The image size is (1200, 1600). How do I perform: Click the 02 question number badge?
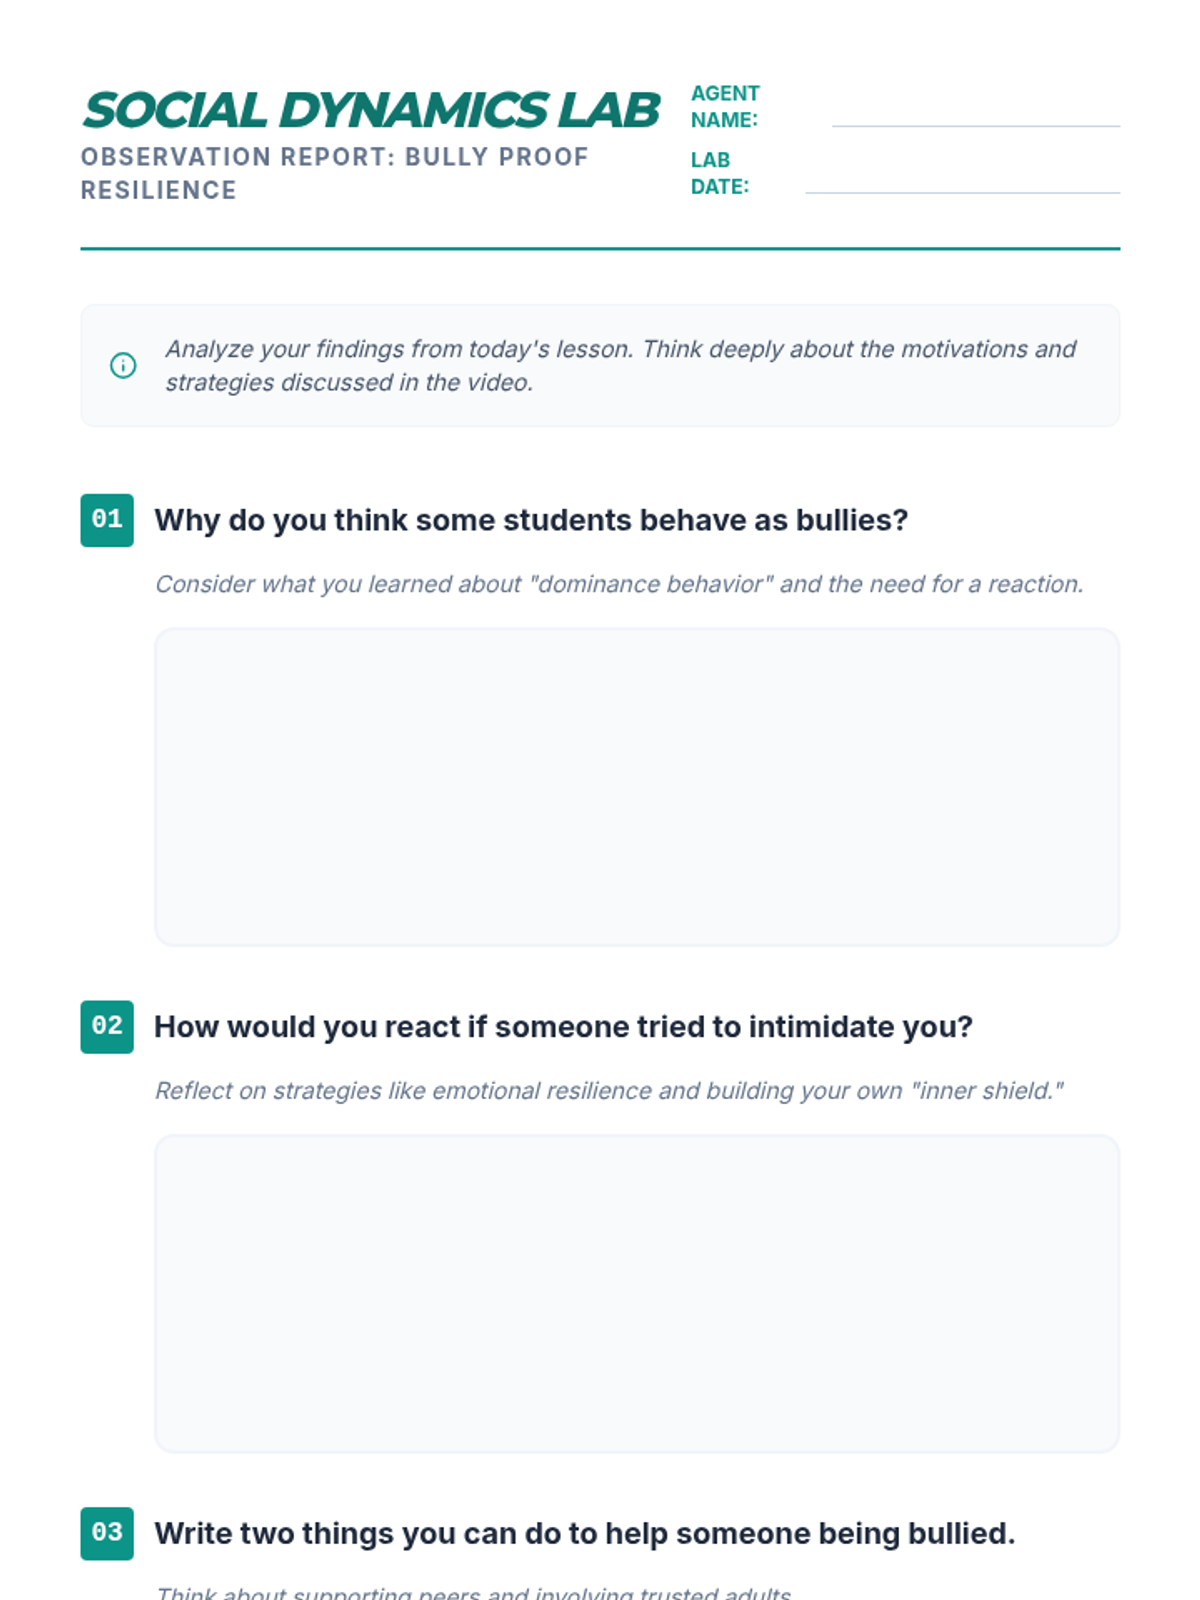[107, 1027]
